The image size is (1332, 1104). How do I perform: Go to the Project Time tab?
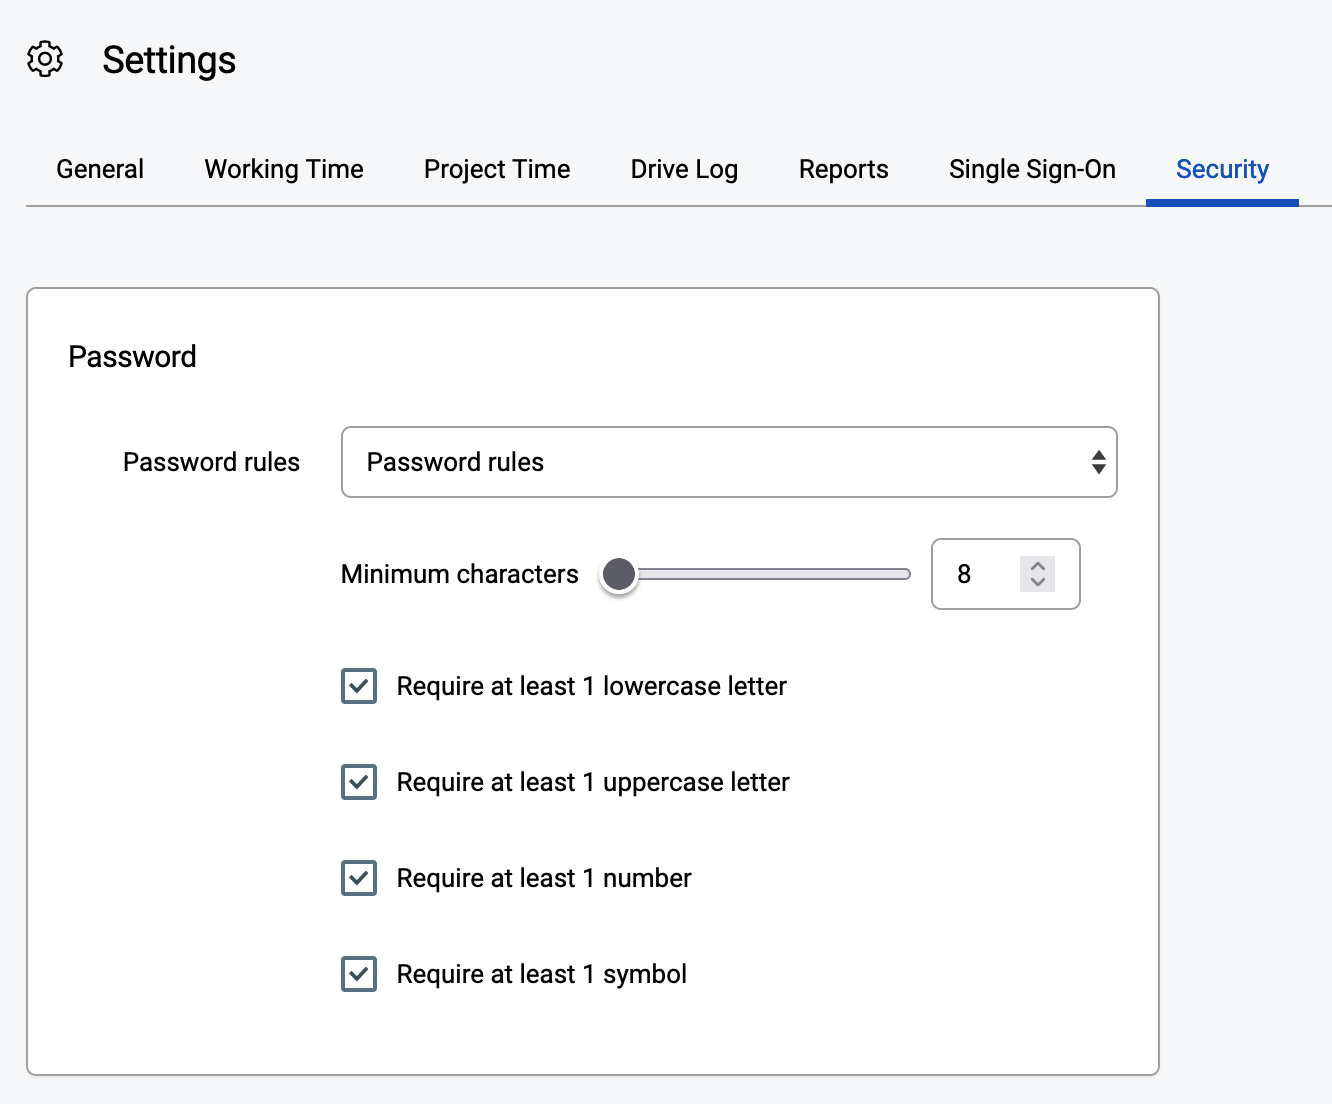coord(497,169)
